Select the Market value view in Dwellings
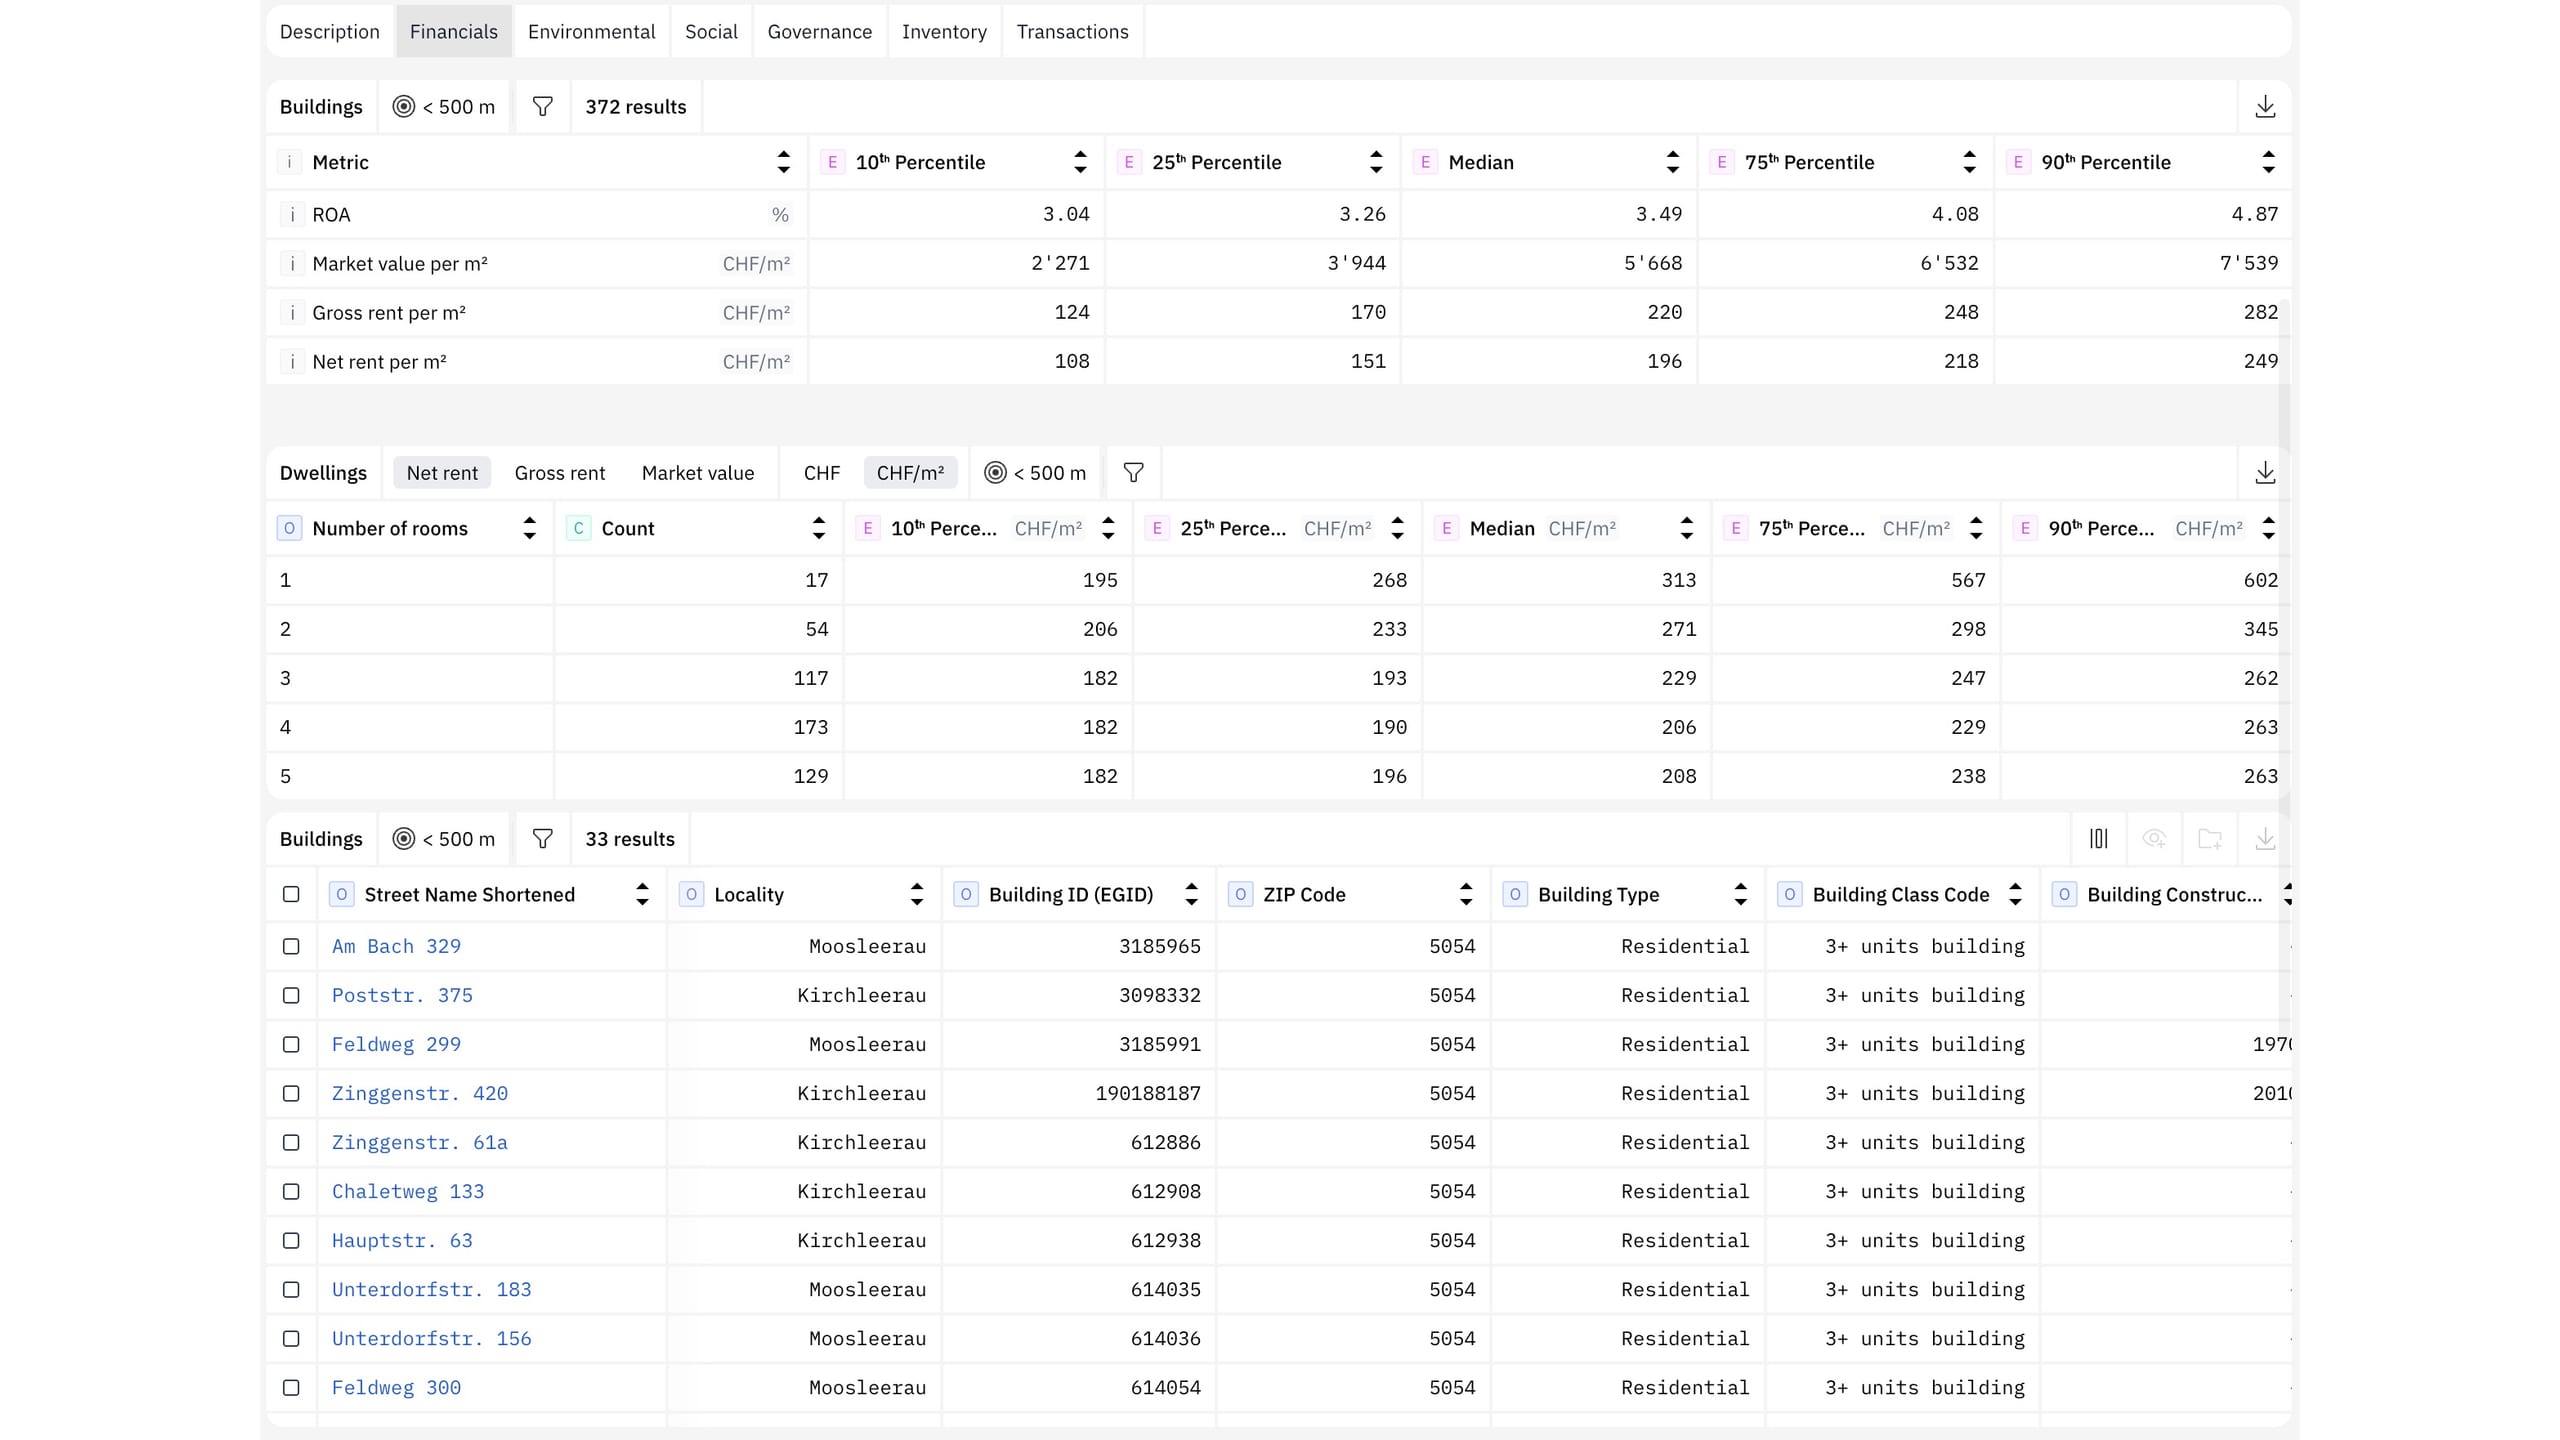 point(697,473)
